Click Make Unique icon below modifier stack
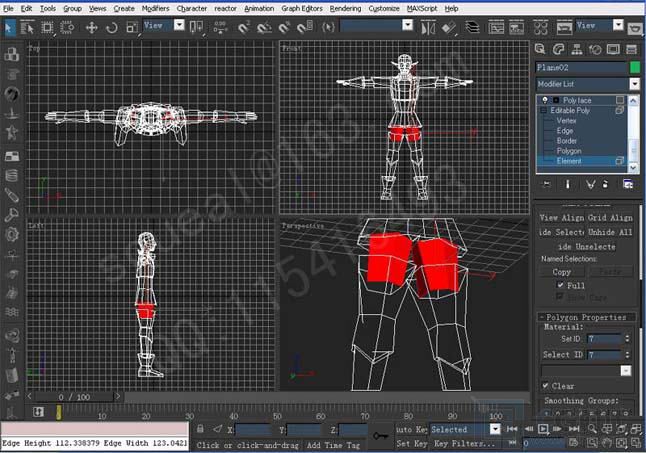 click(590, 184)
